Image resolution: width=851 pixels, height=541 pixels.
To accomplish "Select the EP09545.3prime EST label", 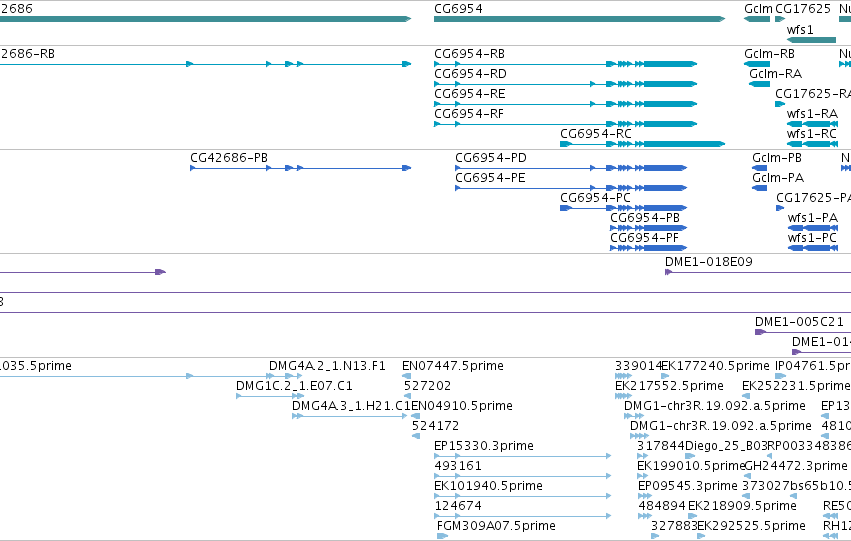I will pos(688,487).
